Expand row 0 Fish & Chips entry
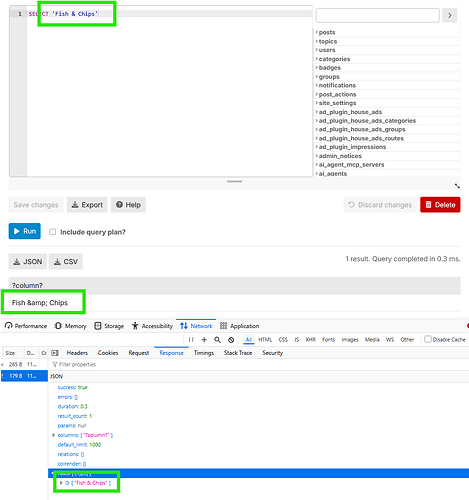Screen dimensions: 469x500 61,483
